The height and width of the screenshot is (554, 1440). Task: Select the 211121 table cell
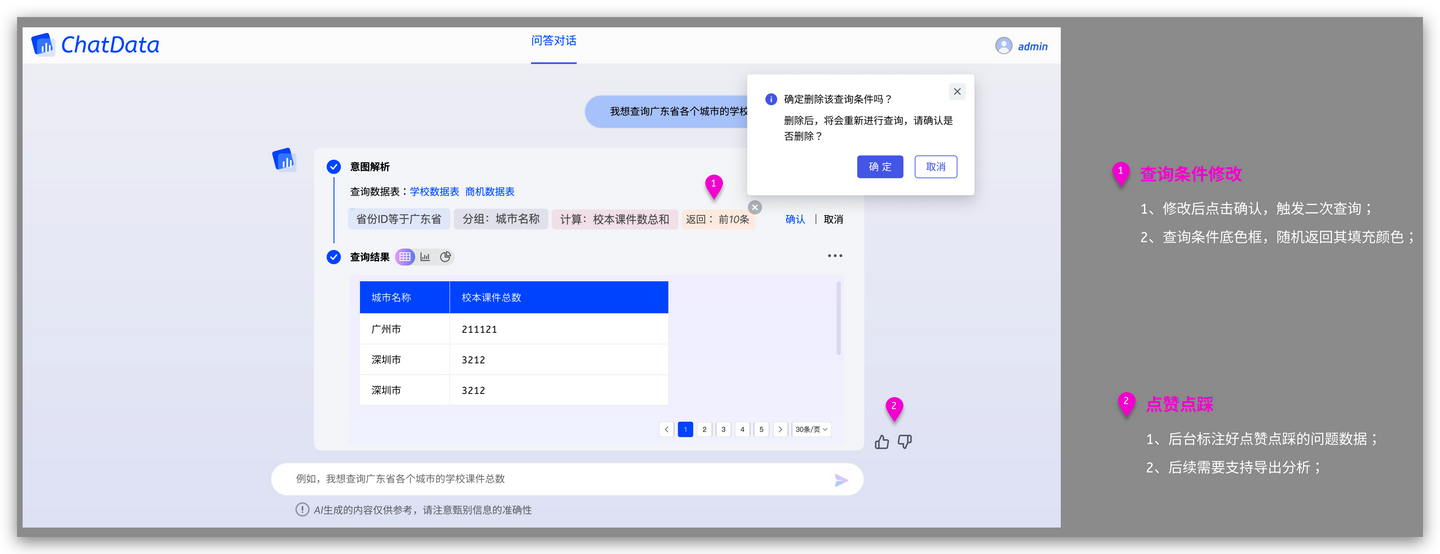coord(559,329)
